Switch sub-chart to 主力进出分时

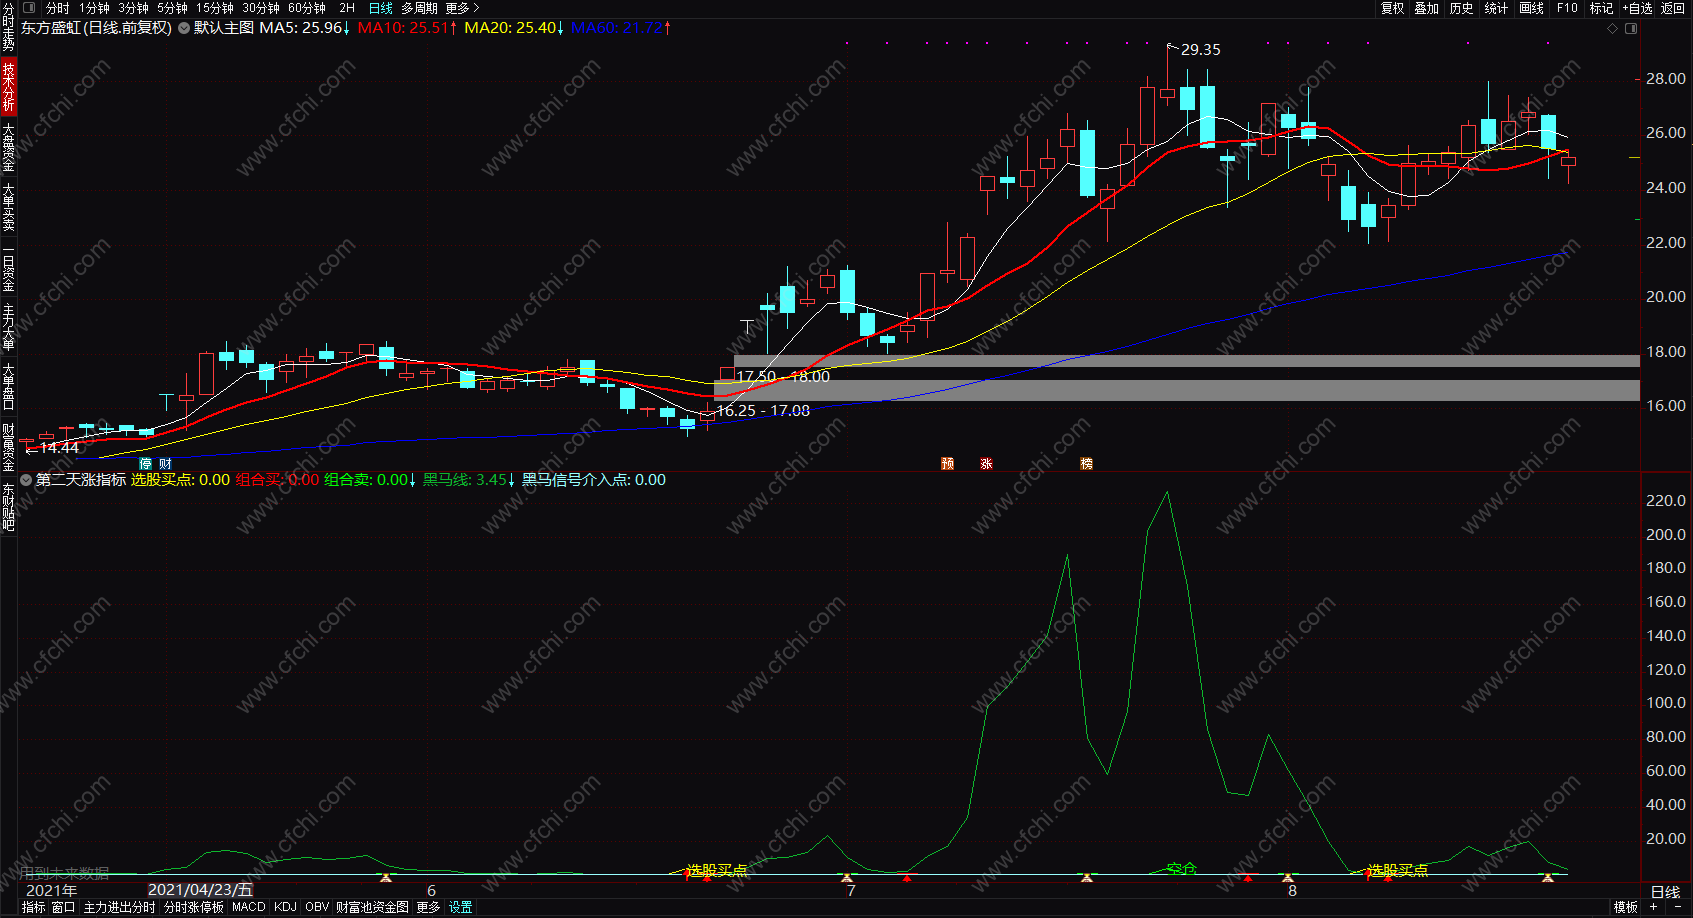pyautogui.click(x=119, y=907)
